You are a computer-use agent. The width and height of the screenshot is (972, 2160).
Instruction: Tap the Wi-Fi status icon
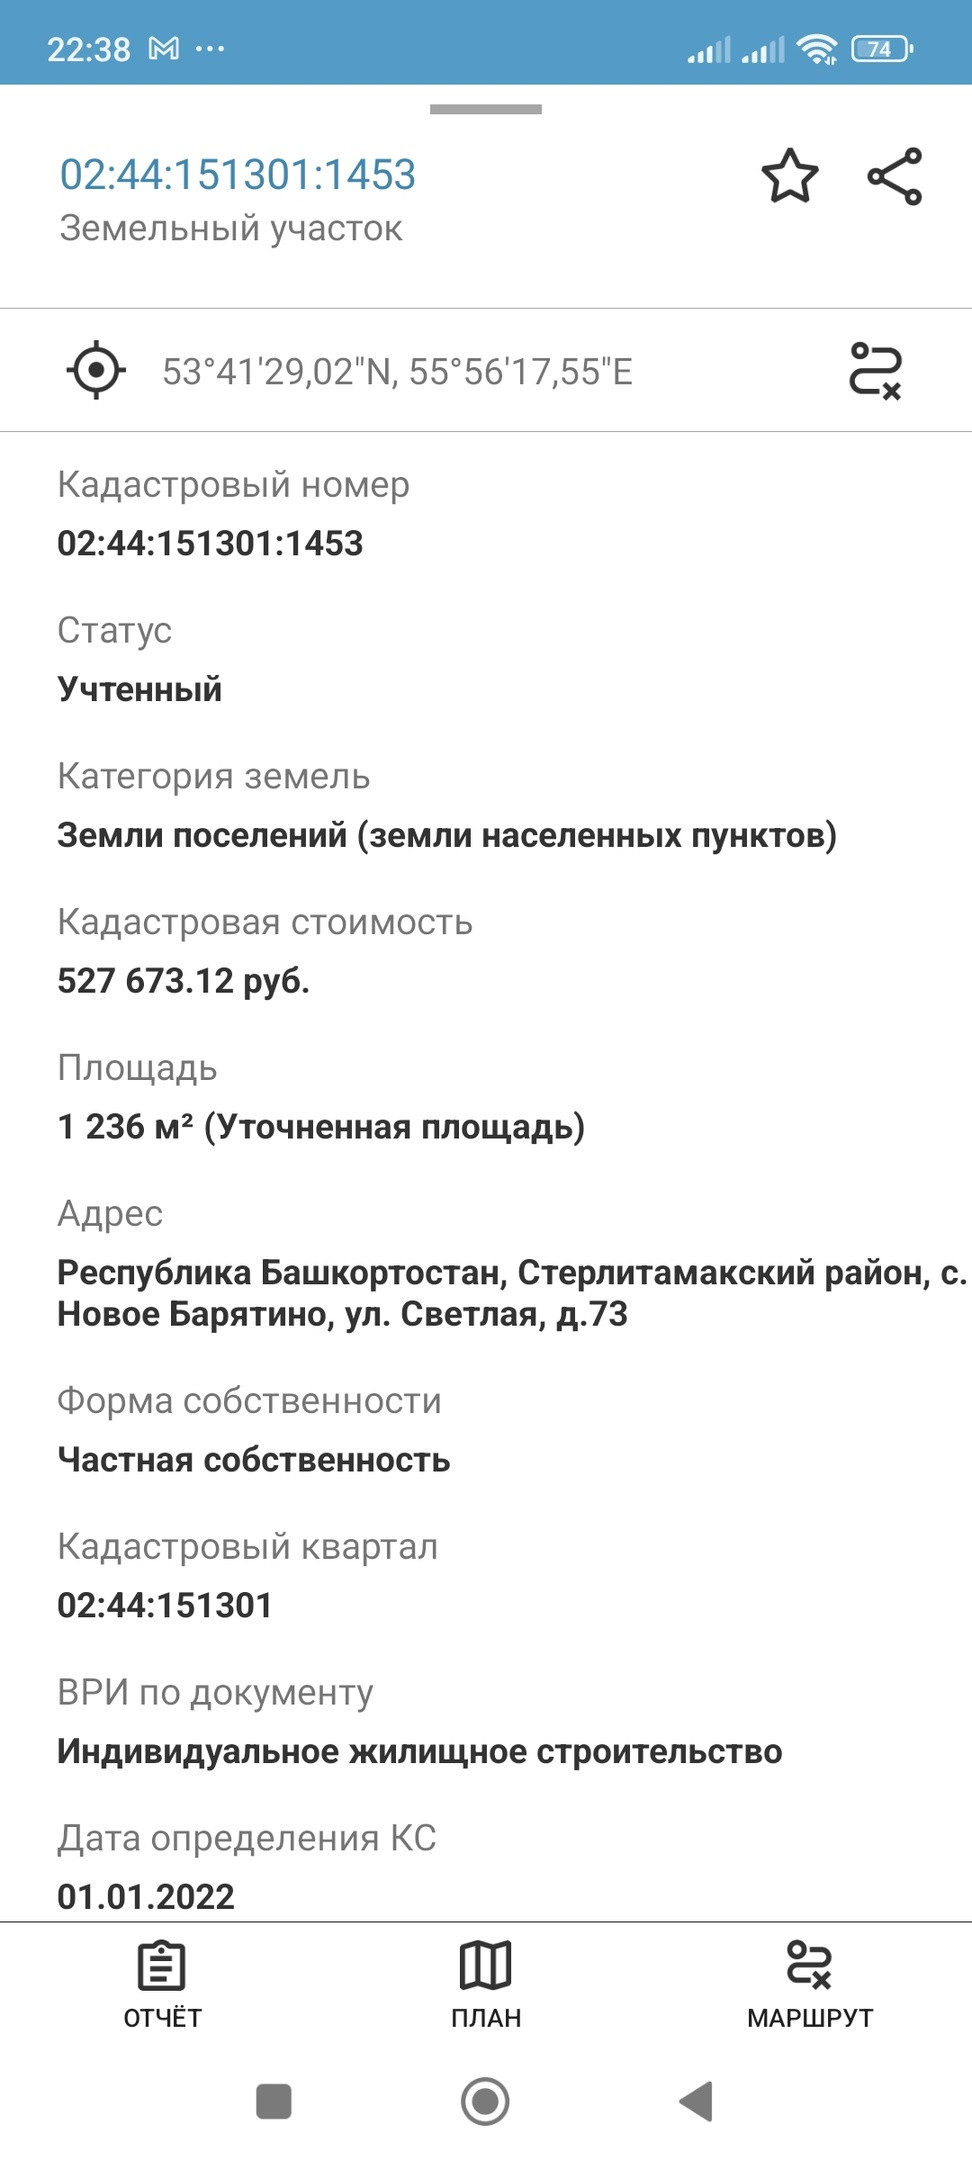click(x=817, y=48)
